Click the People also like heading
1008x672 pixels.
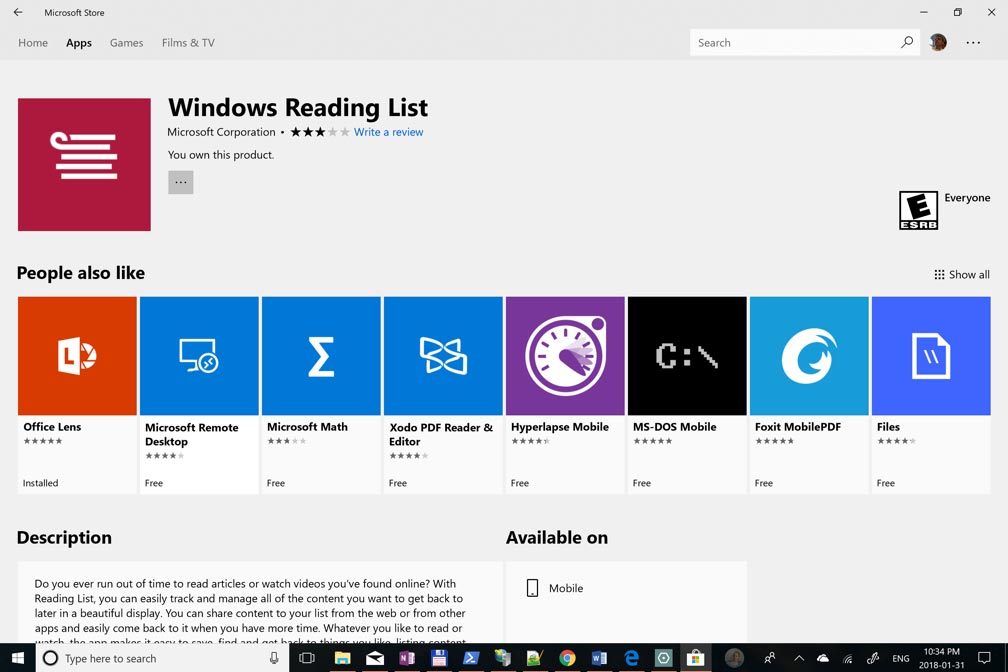(x=81, y=273)
